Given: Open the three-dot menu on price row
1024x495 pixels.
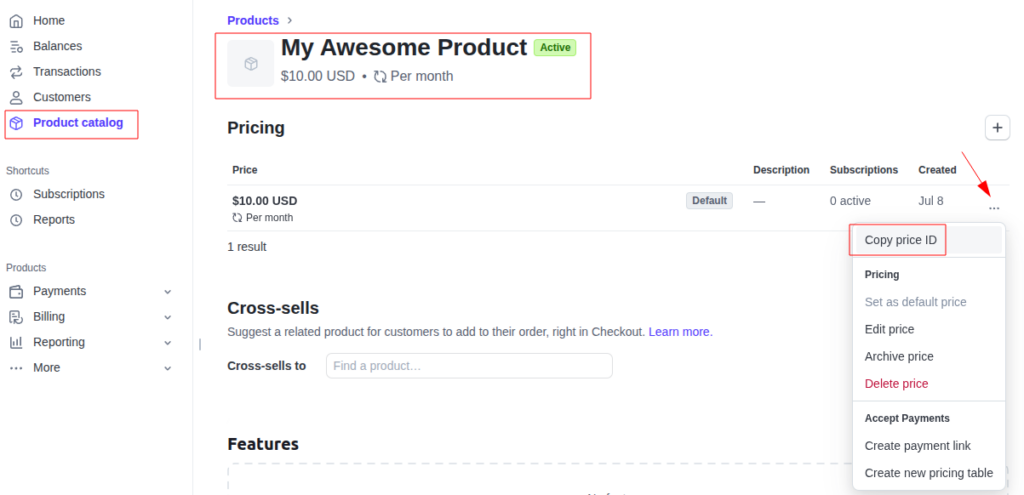Looking at the screenshot, I should pyautogui.click(x=993, y=208).
